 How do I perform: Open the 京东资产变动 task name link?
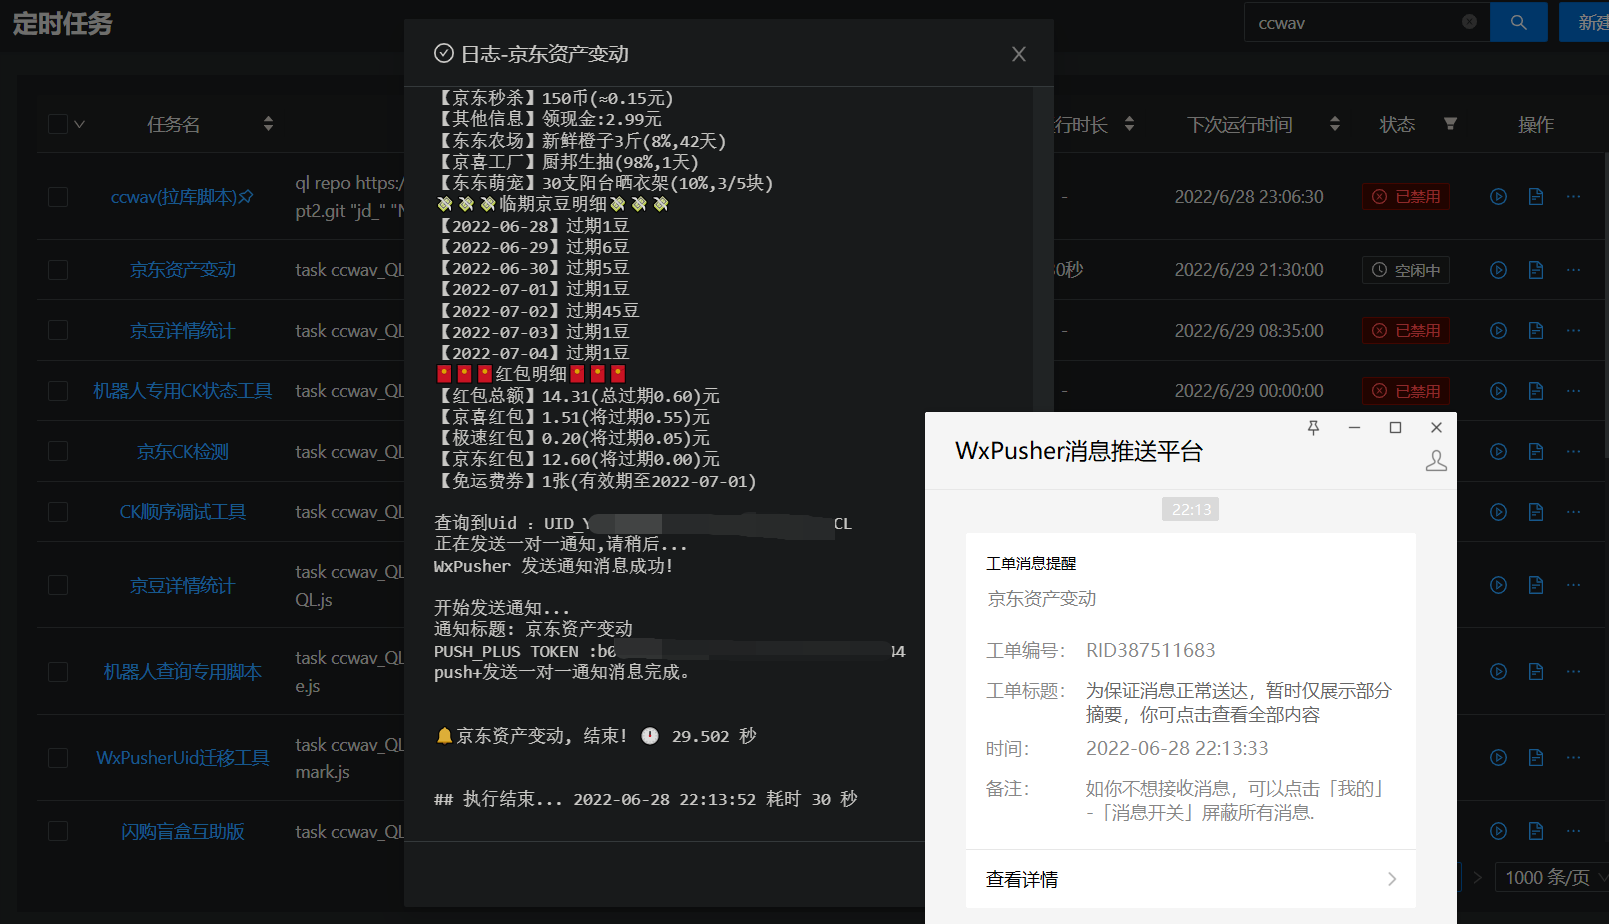coord(183,270)
